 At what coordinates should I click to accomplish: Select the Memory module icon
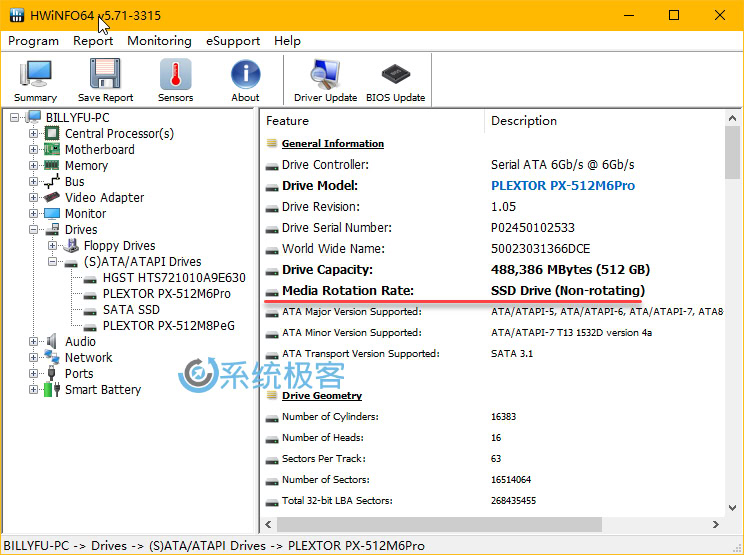pos(52,165)
